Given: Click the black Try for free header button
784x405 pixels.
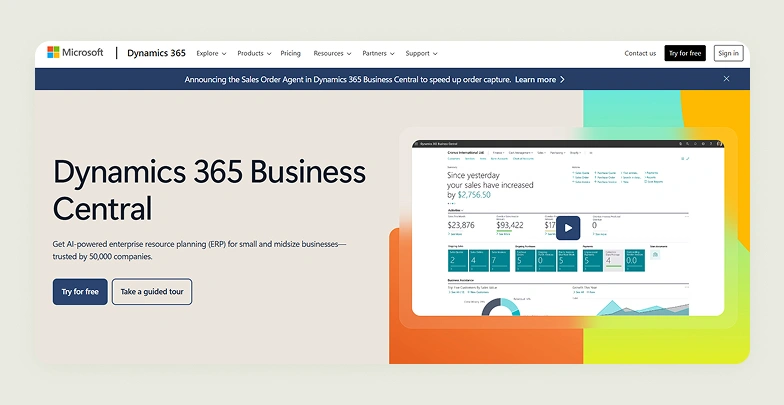Looking at the screenshot, I should (x=685, y=53).
